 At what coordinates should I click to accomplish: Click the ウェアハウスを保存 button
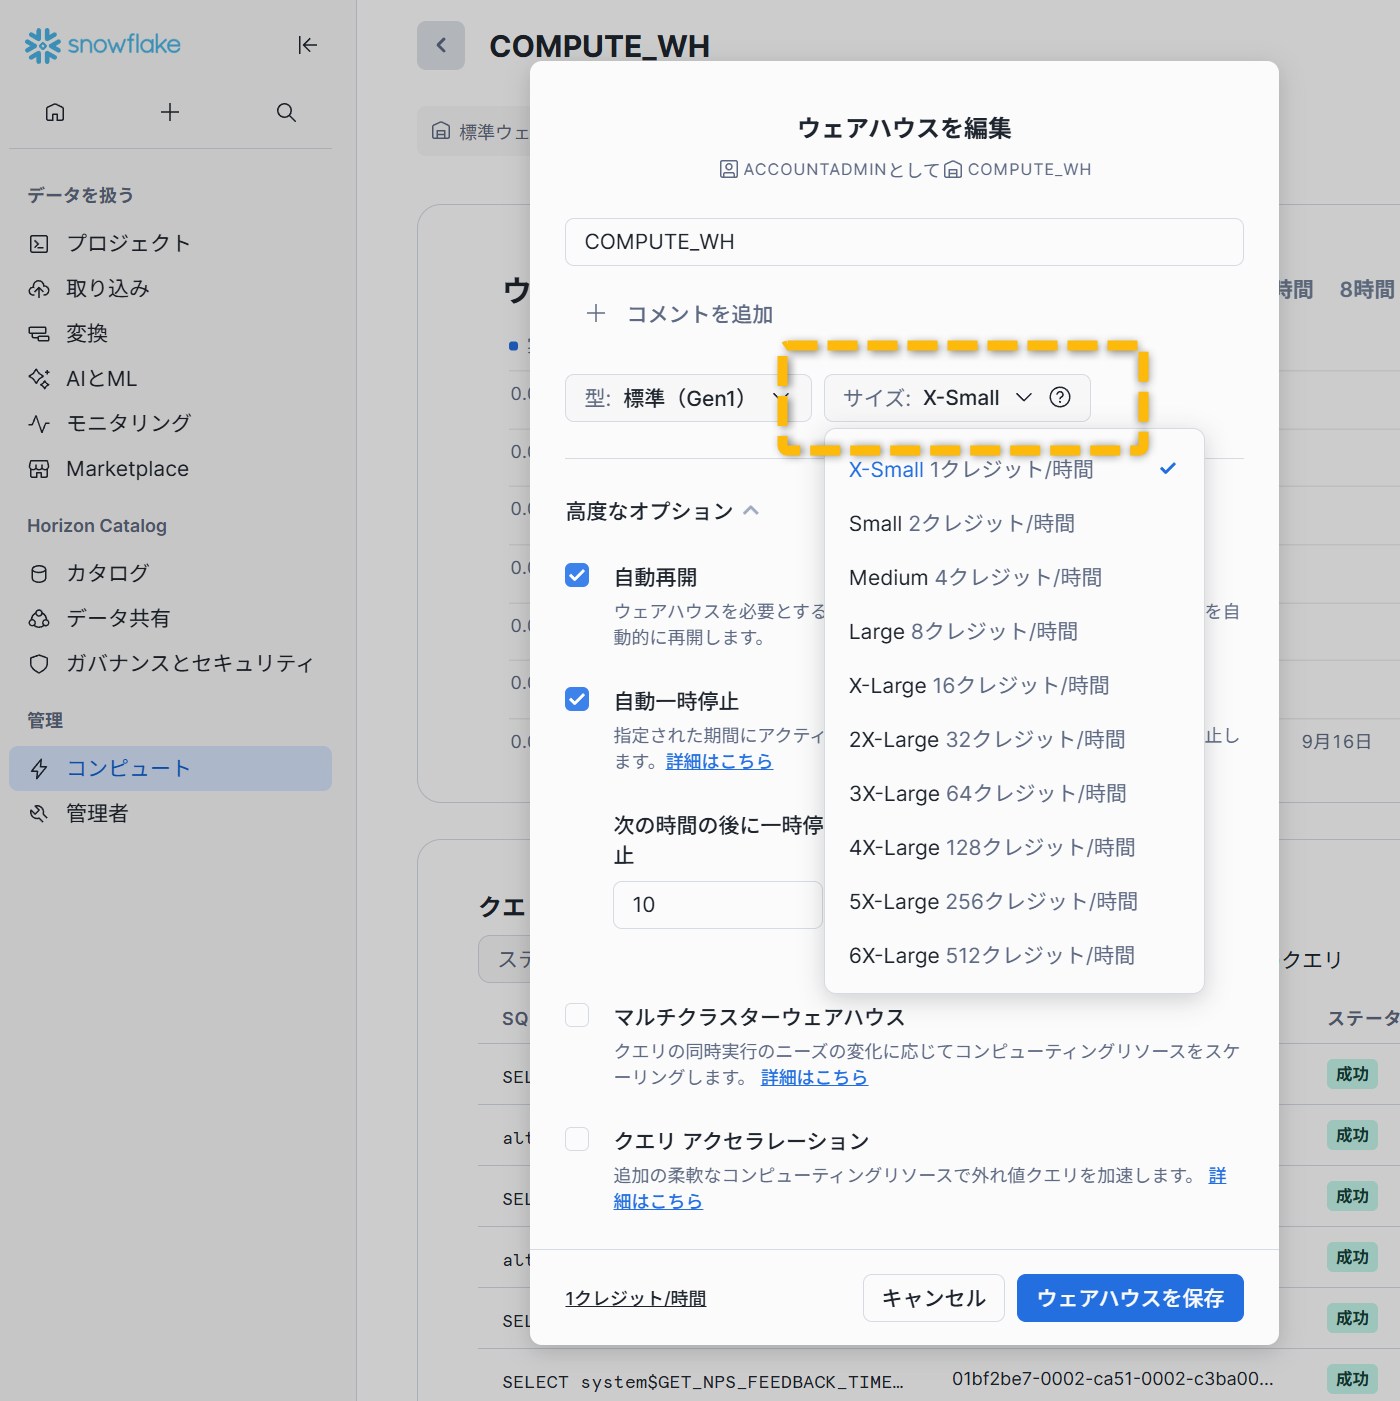click(1130, 1298)
